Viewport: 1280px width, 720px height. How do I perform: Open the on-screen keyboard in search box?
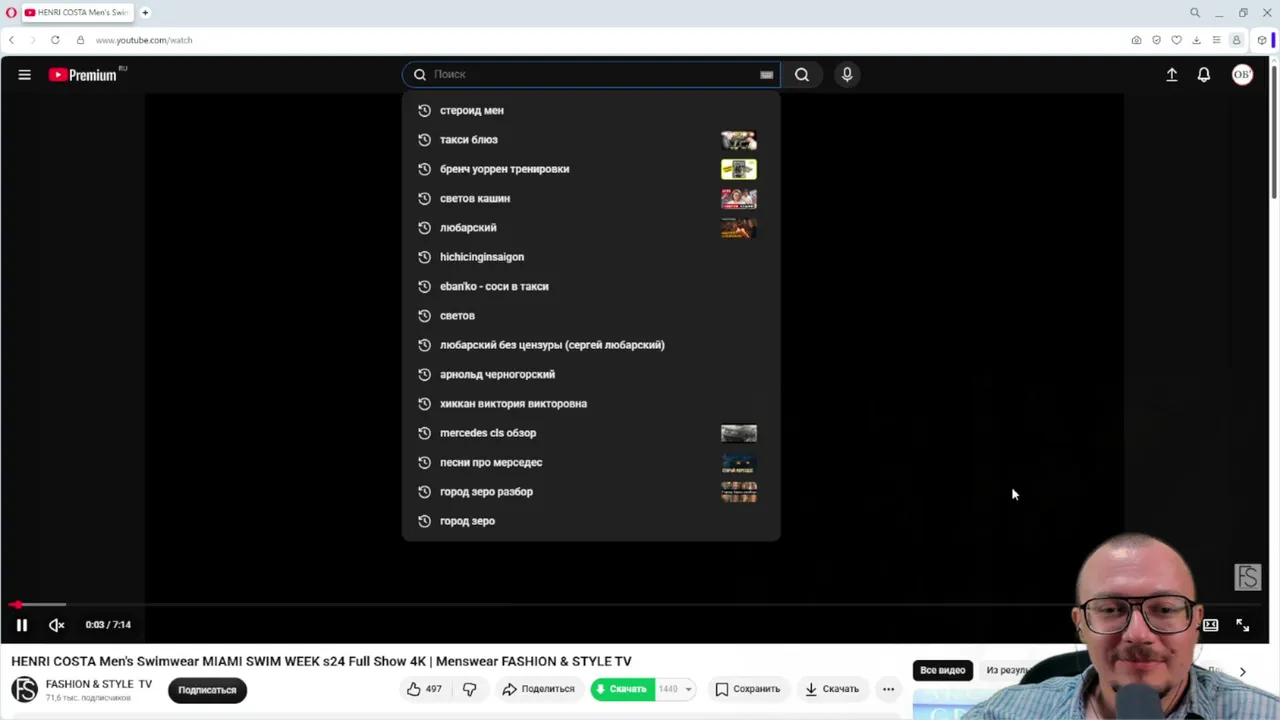[x=766, y=74]
